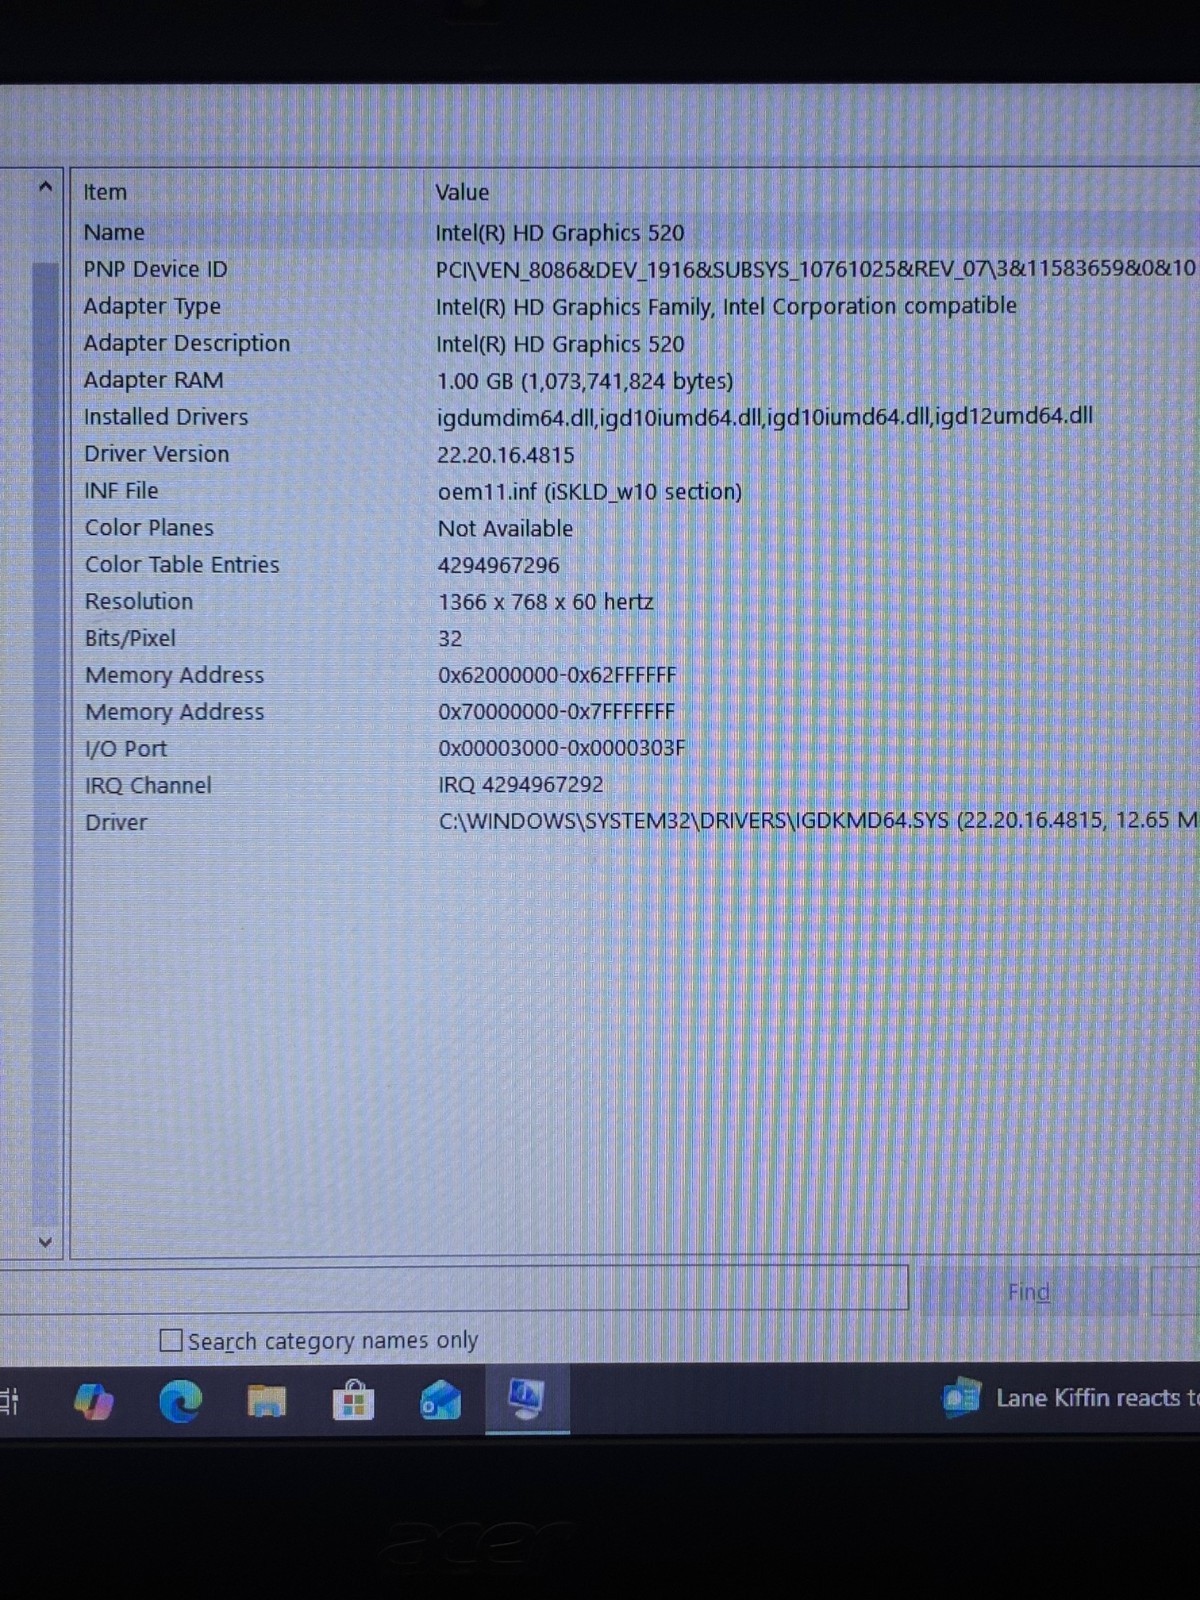Screen dimensions: 1200x1600
Task: Select System Information taskbar icon
Action: click(527, 1399)
